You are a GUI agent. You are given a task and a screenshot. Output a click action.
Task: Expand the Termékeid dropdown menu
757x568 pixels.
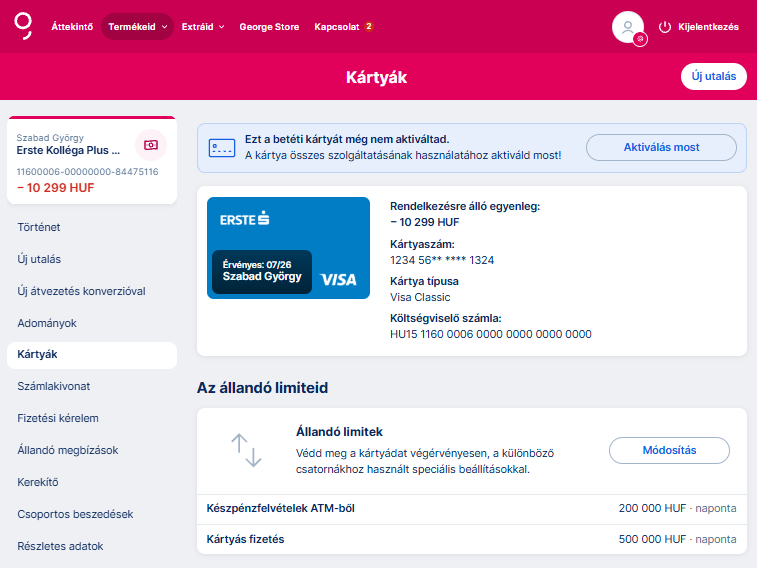point(137,27)
